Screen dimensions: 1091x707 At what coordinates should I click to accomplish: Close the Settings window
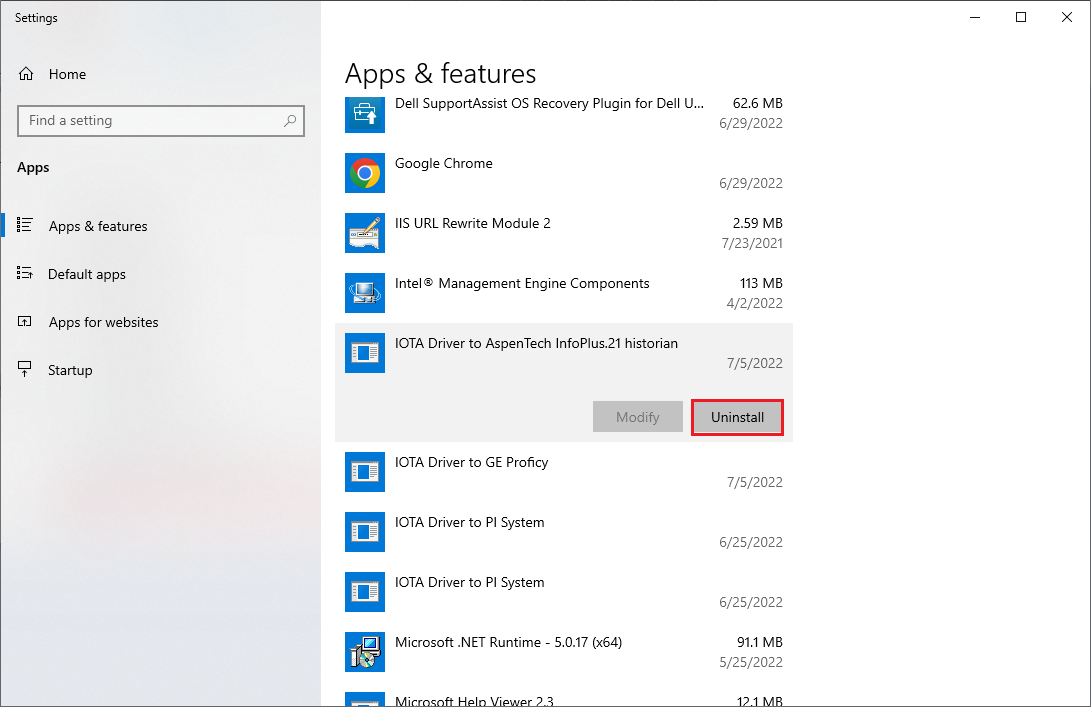(1067, 17)
